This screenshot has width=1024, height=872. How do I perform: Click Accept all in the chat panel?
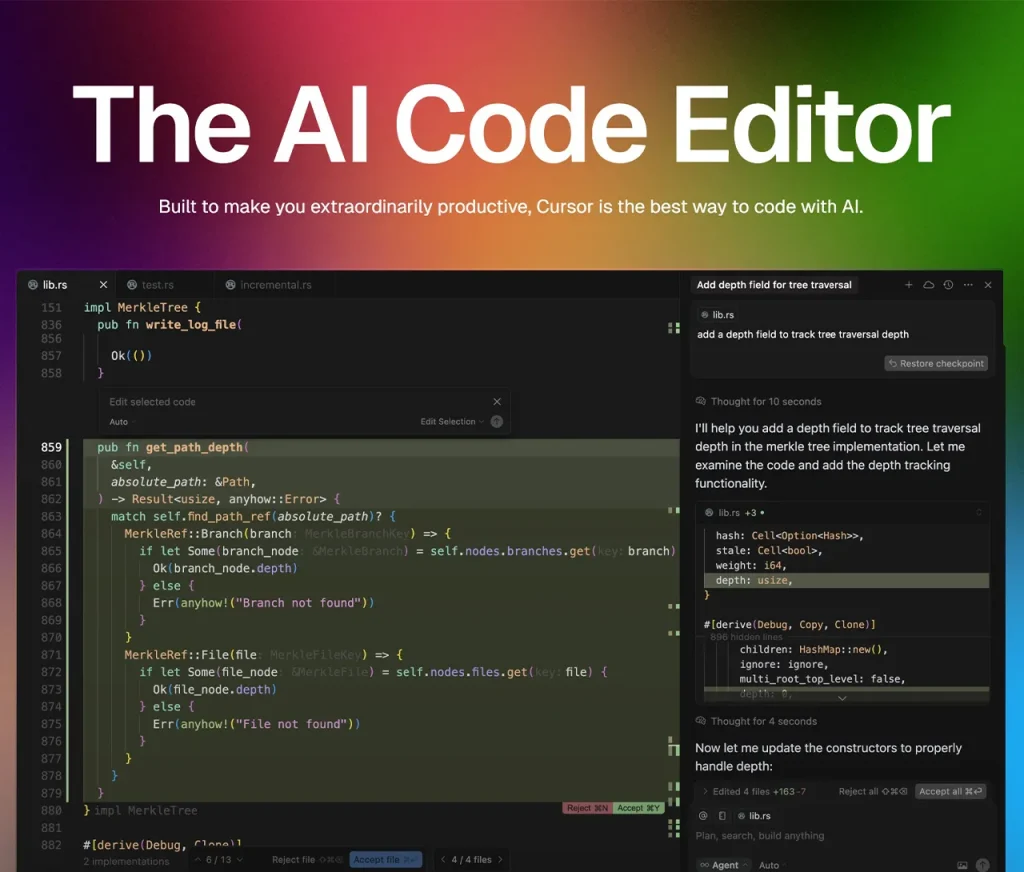click(x=950, y=791)
